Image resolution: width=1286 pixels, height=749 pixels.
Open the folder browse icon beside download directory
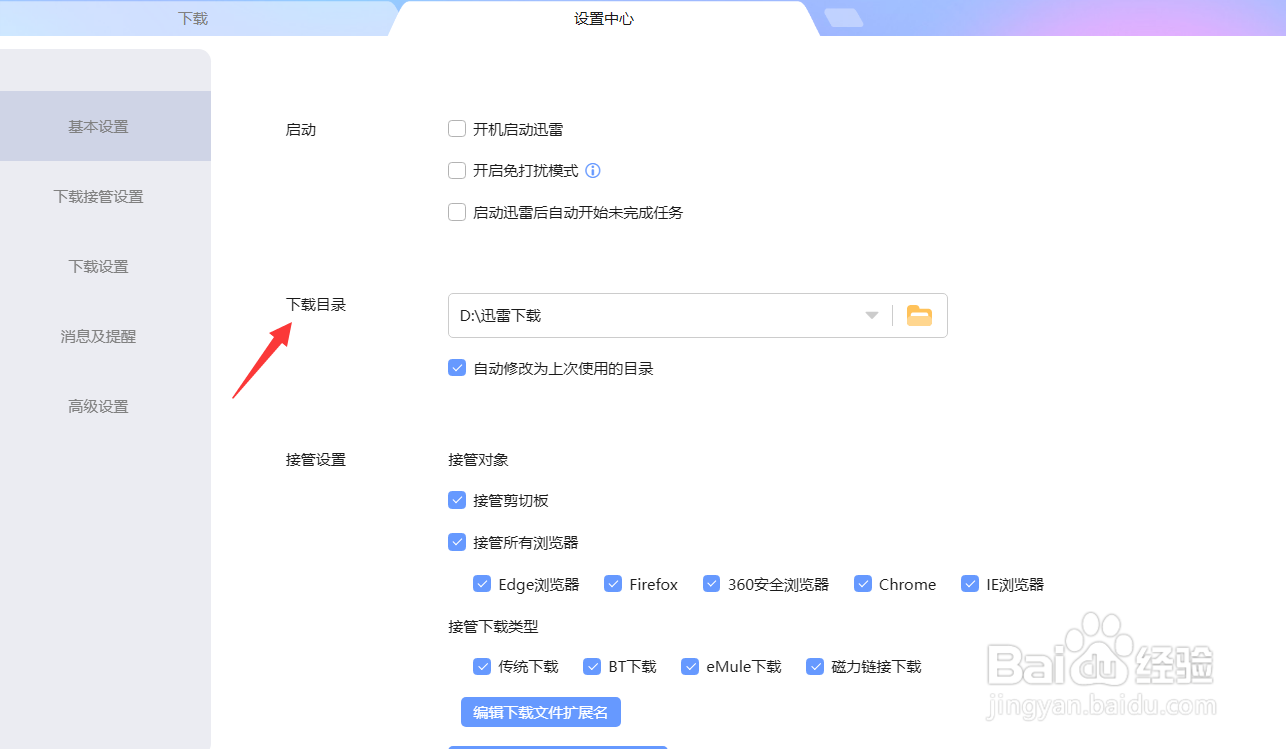click(x=918, y=315)
